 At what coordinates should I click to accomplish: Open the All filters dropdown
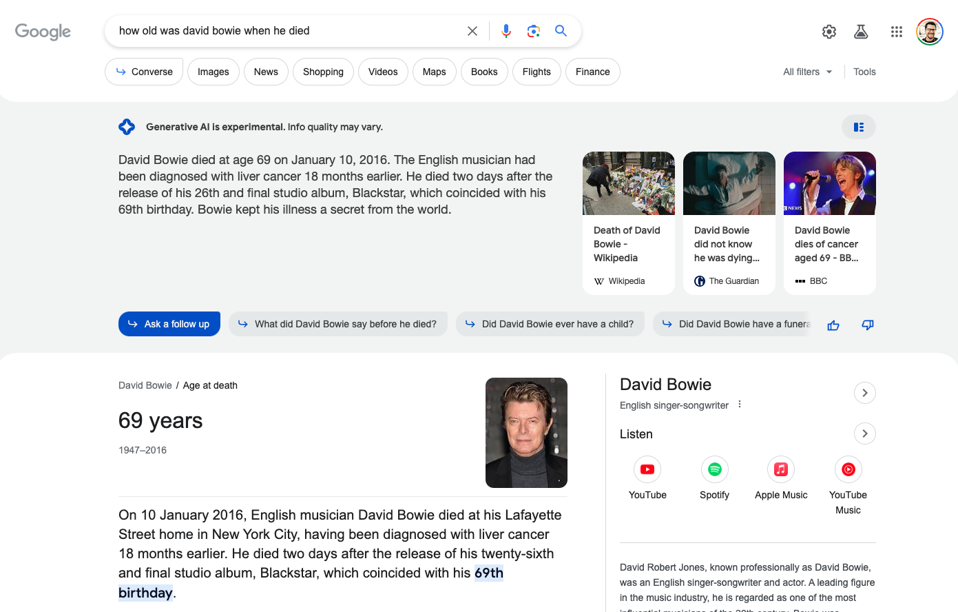point(807,72)
